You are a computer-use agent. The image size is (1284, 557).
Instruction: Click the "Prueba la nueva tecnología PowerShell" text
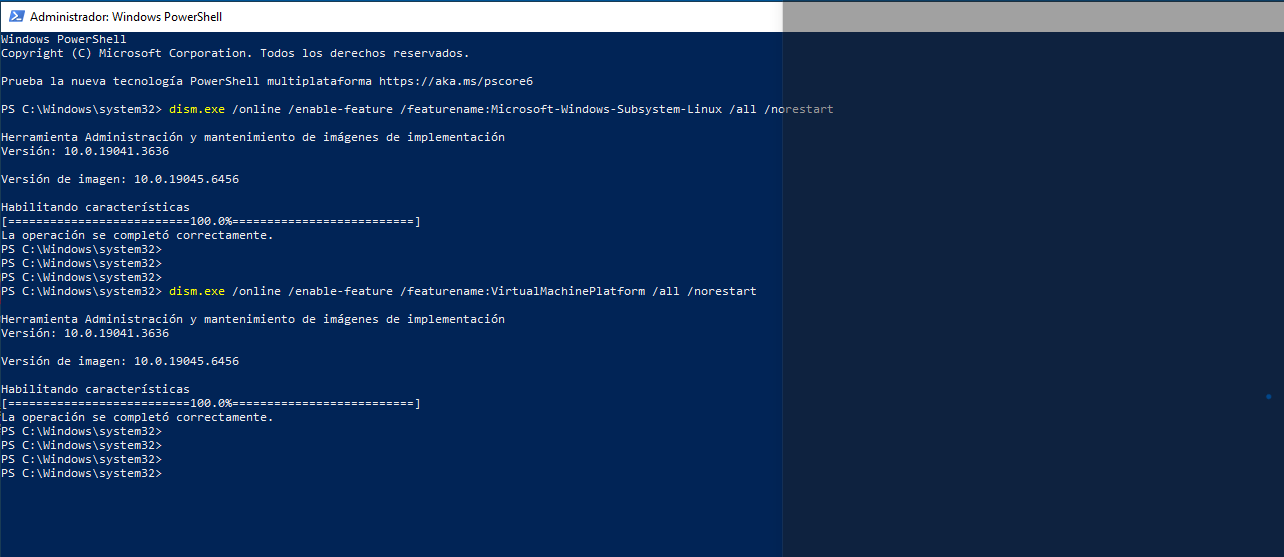186,81
